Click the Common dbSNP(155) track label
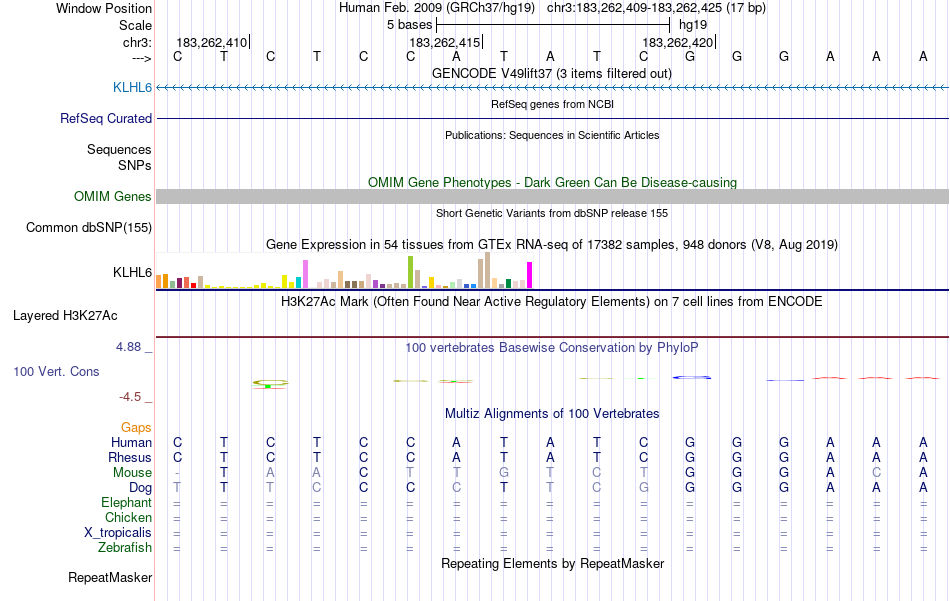 click(88, 227)
